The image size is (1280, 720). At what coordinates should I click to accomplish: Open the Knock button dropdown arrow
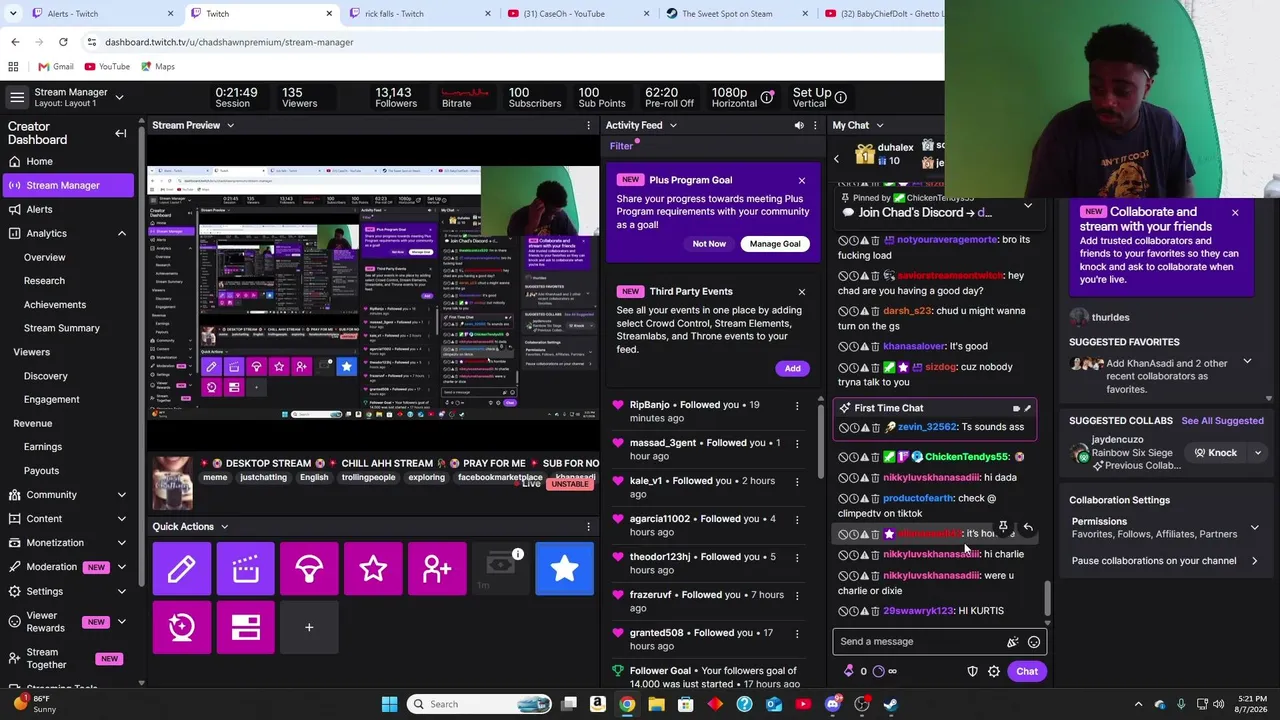1258,453
